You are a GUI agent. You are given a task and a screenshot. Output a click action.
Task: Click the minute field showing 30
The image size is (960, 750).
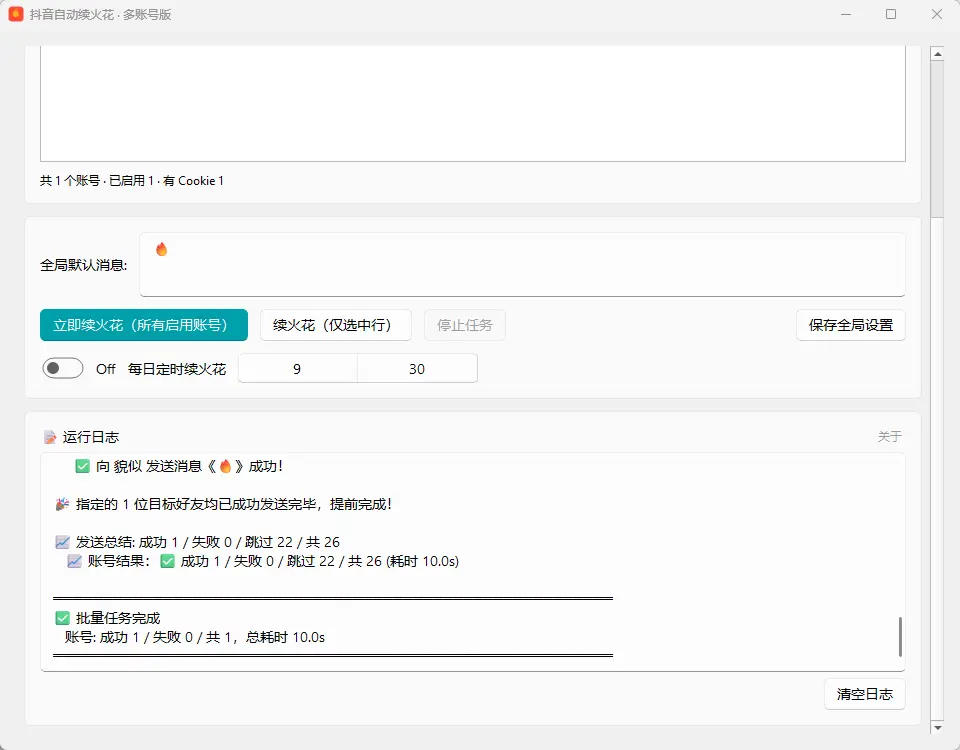tap(418, 369)
